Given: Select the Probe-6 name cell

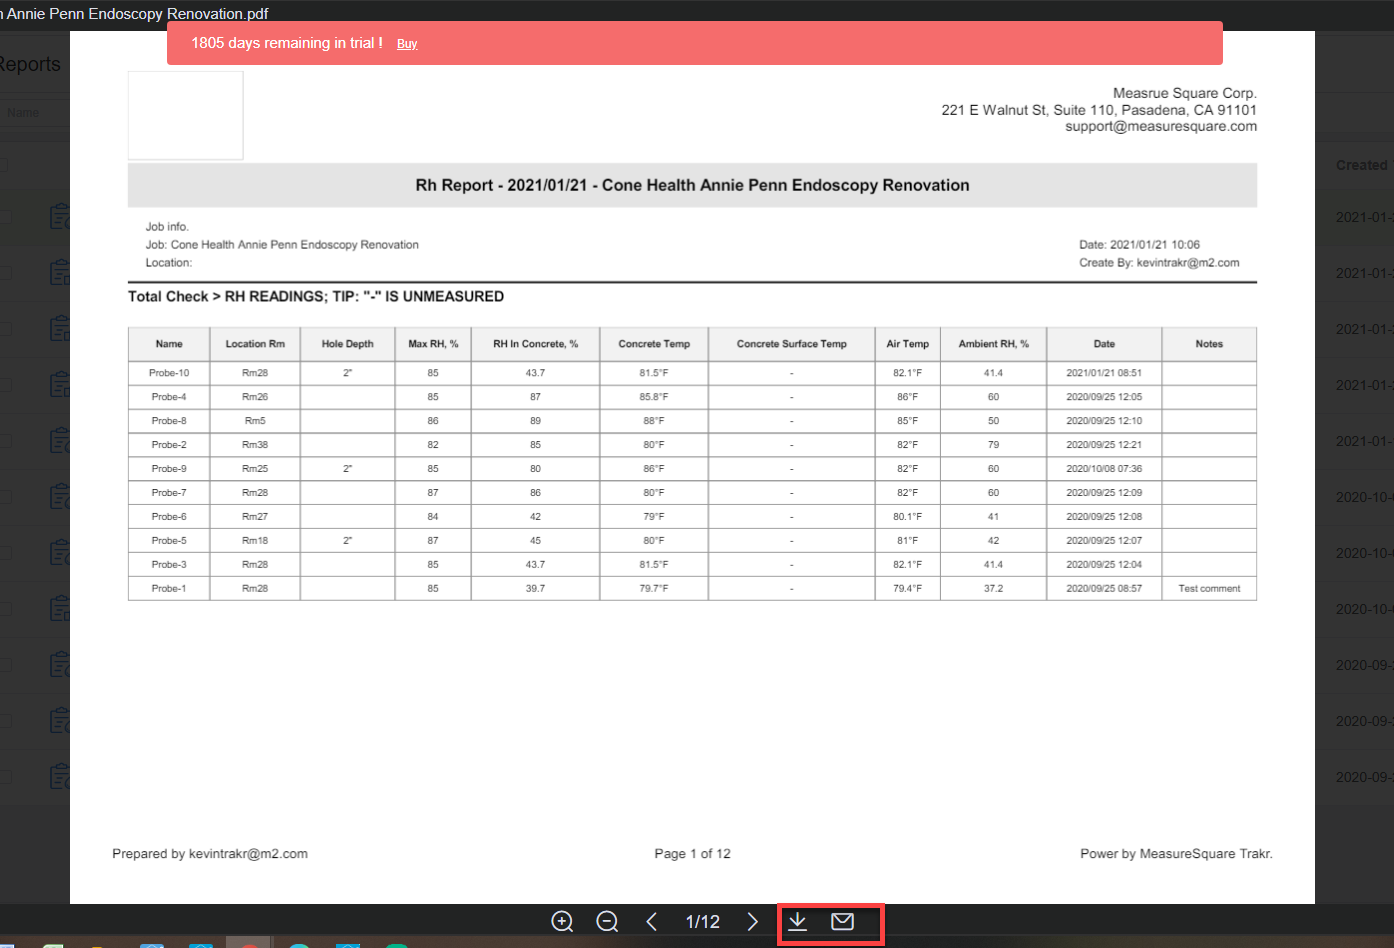Looking at the screenshot, I should (169, 517).
